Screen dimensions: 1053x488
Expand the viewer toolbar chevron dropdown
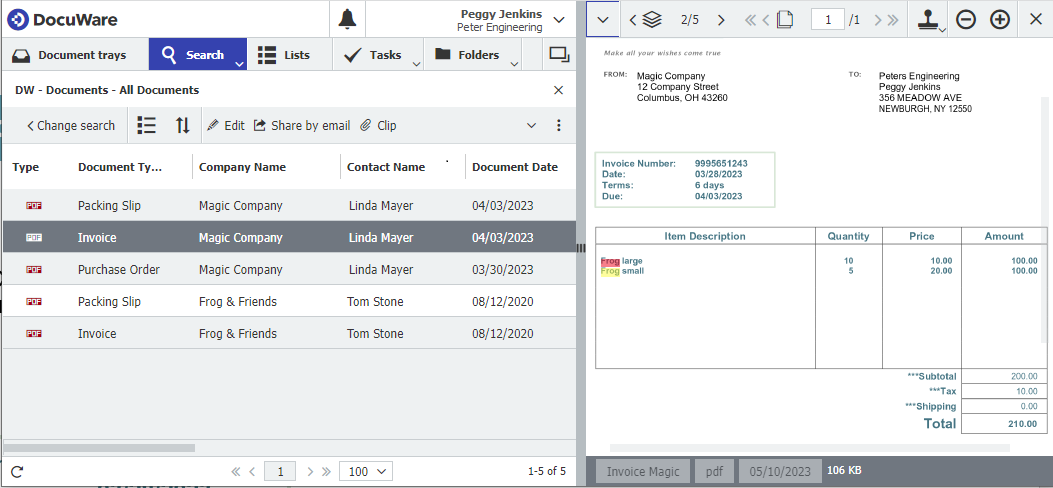(x=602, y=19)
